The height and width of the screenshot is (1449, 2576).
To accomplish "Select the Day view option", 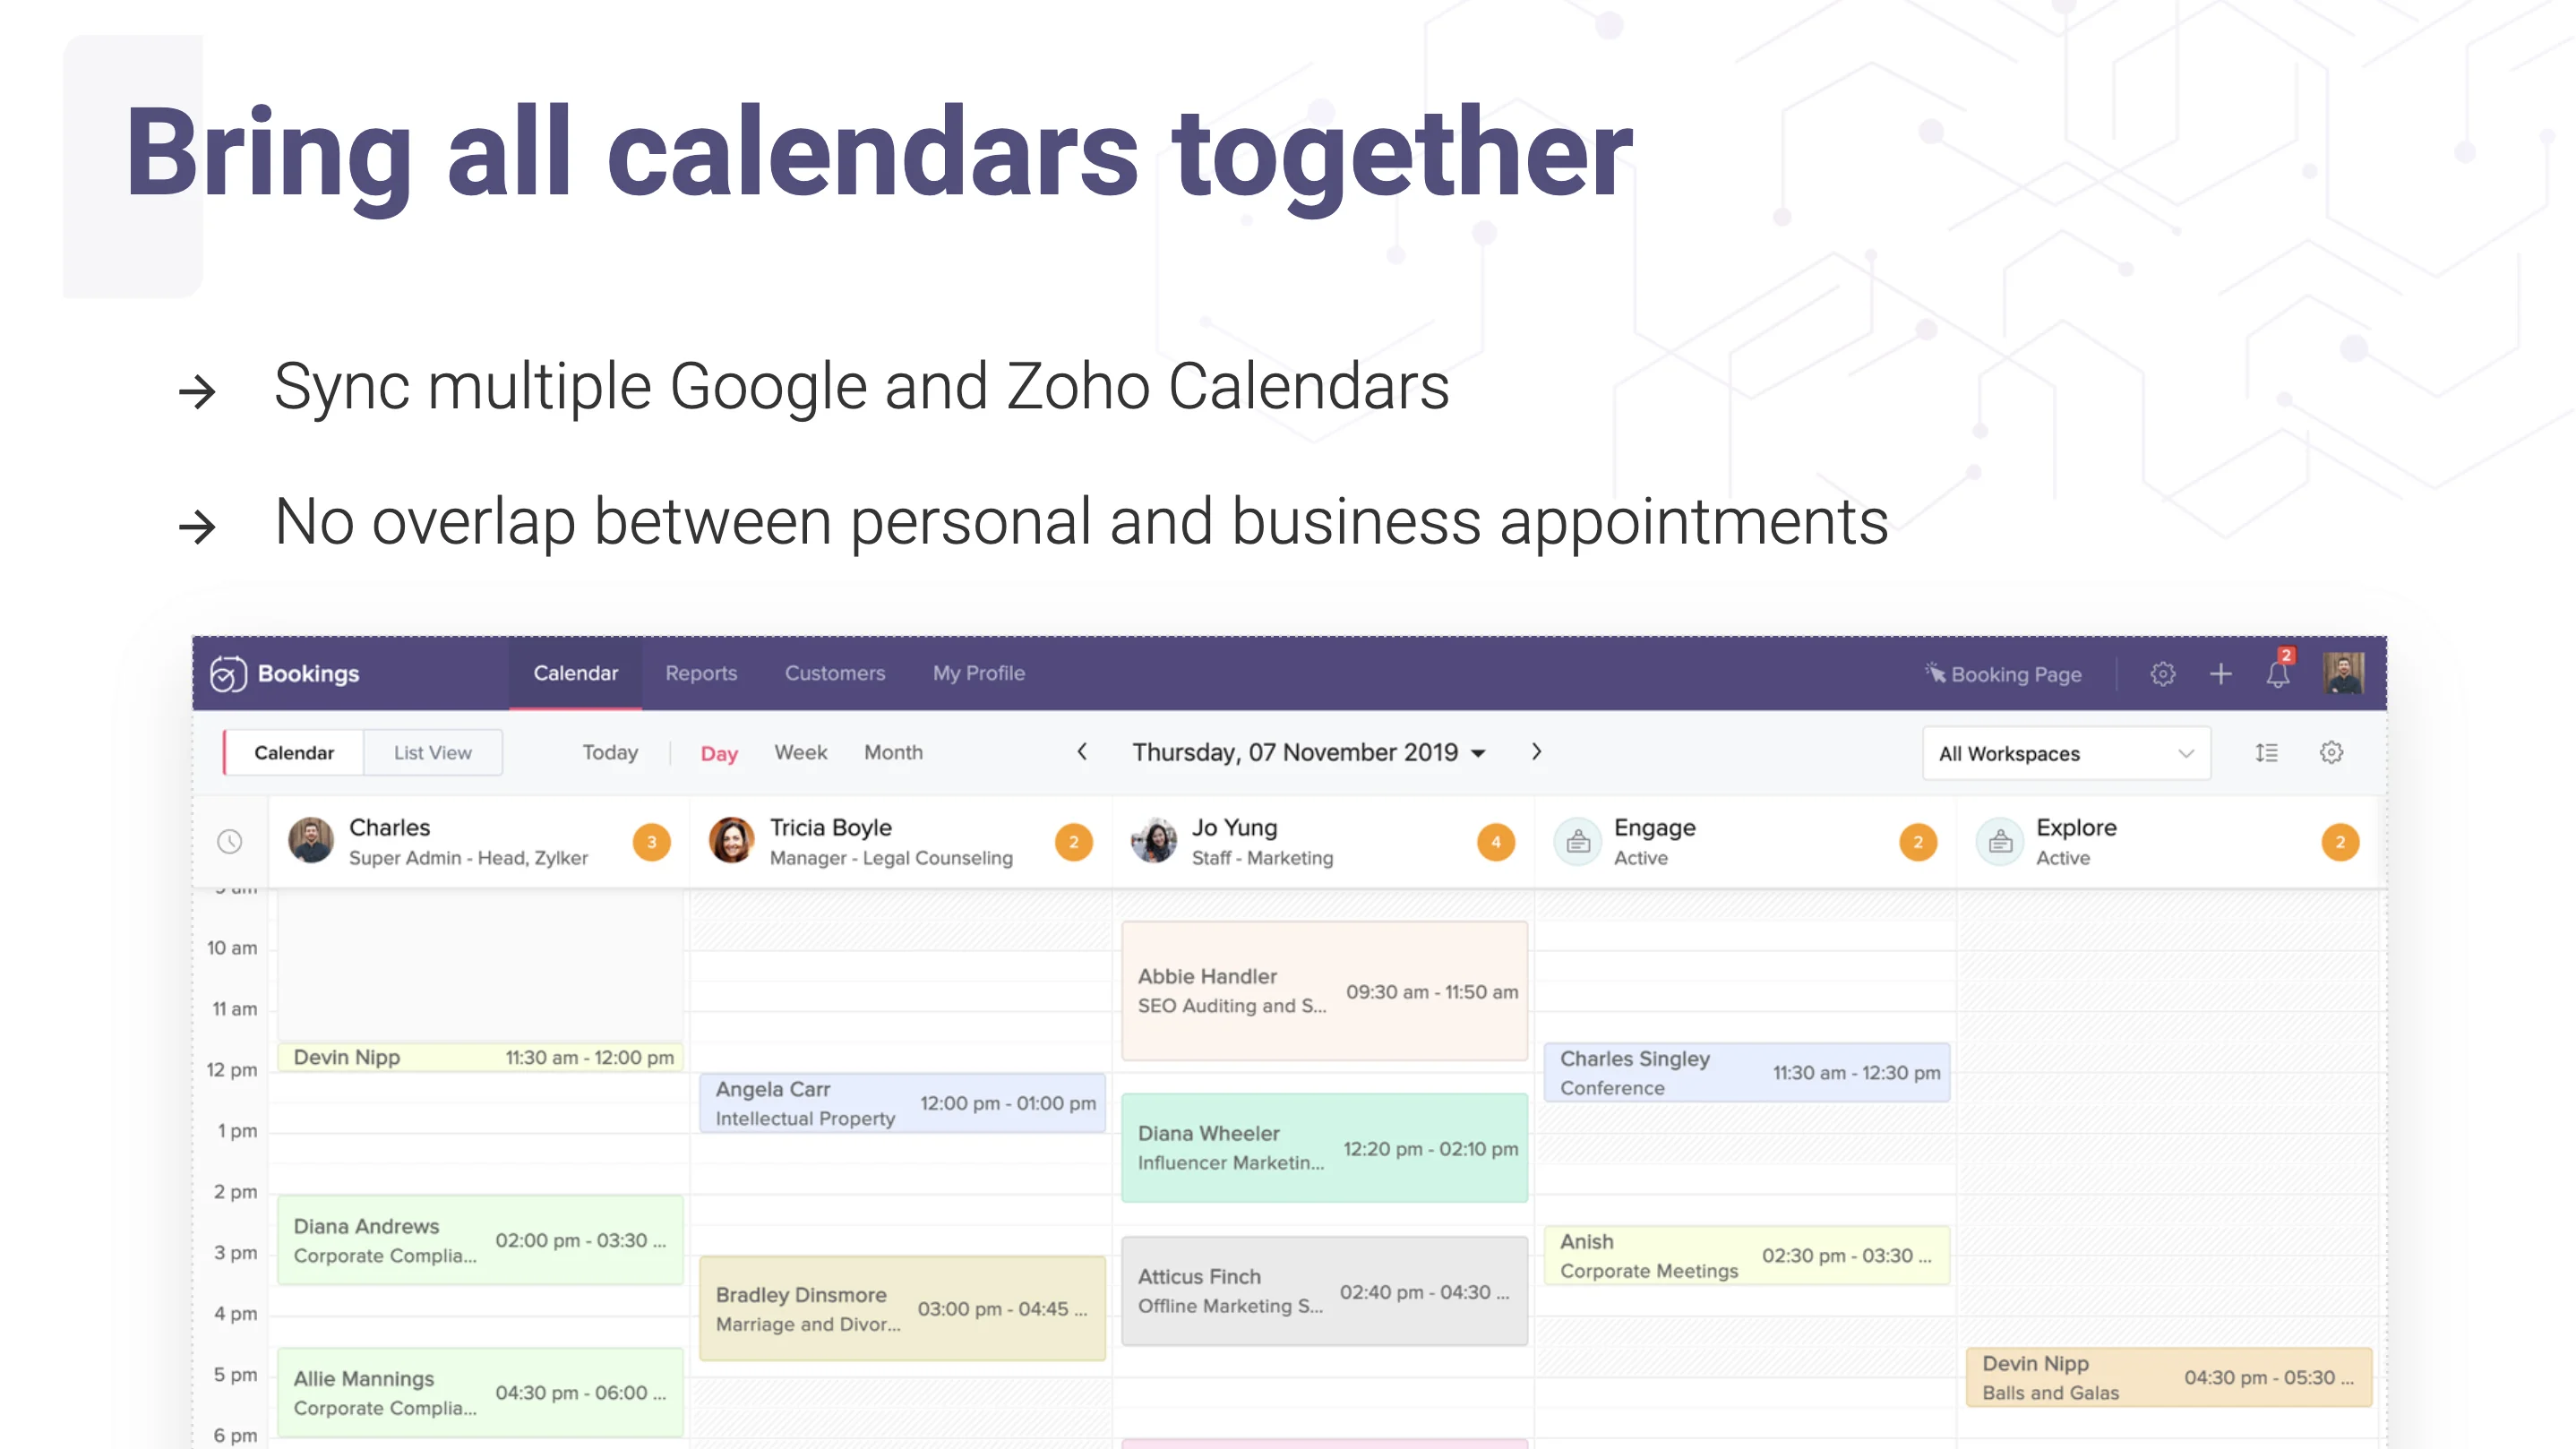I will click(718, 752).
